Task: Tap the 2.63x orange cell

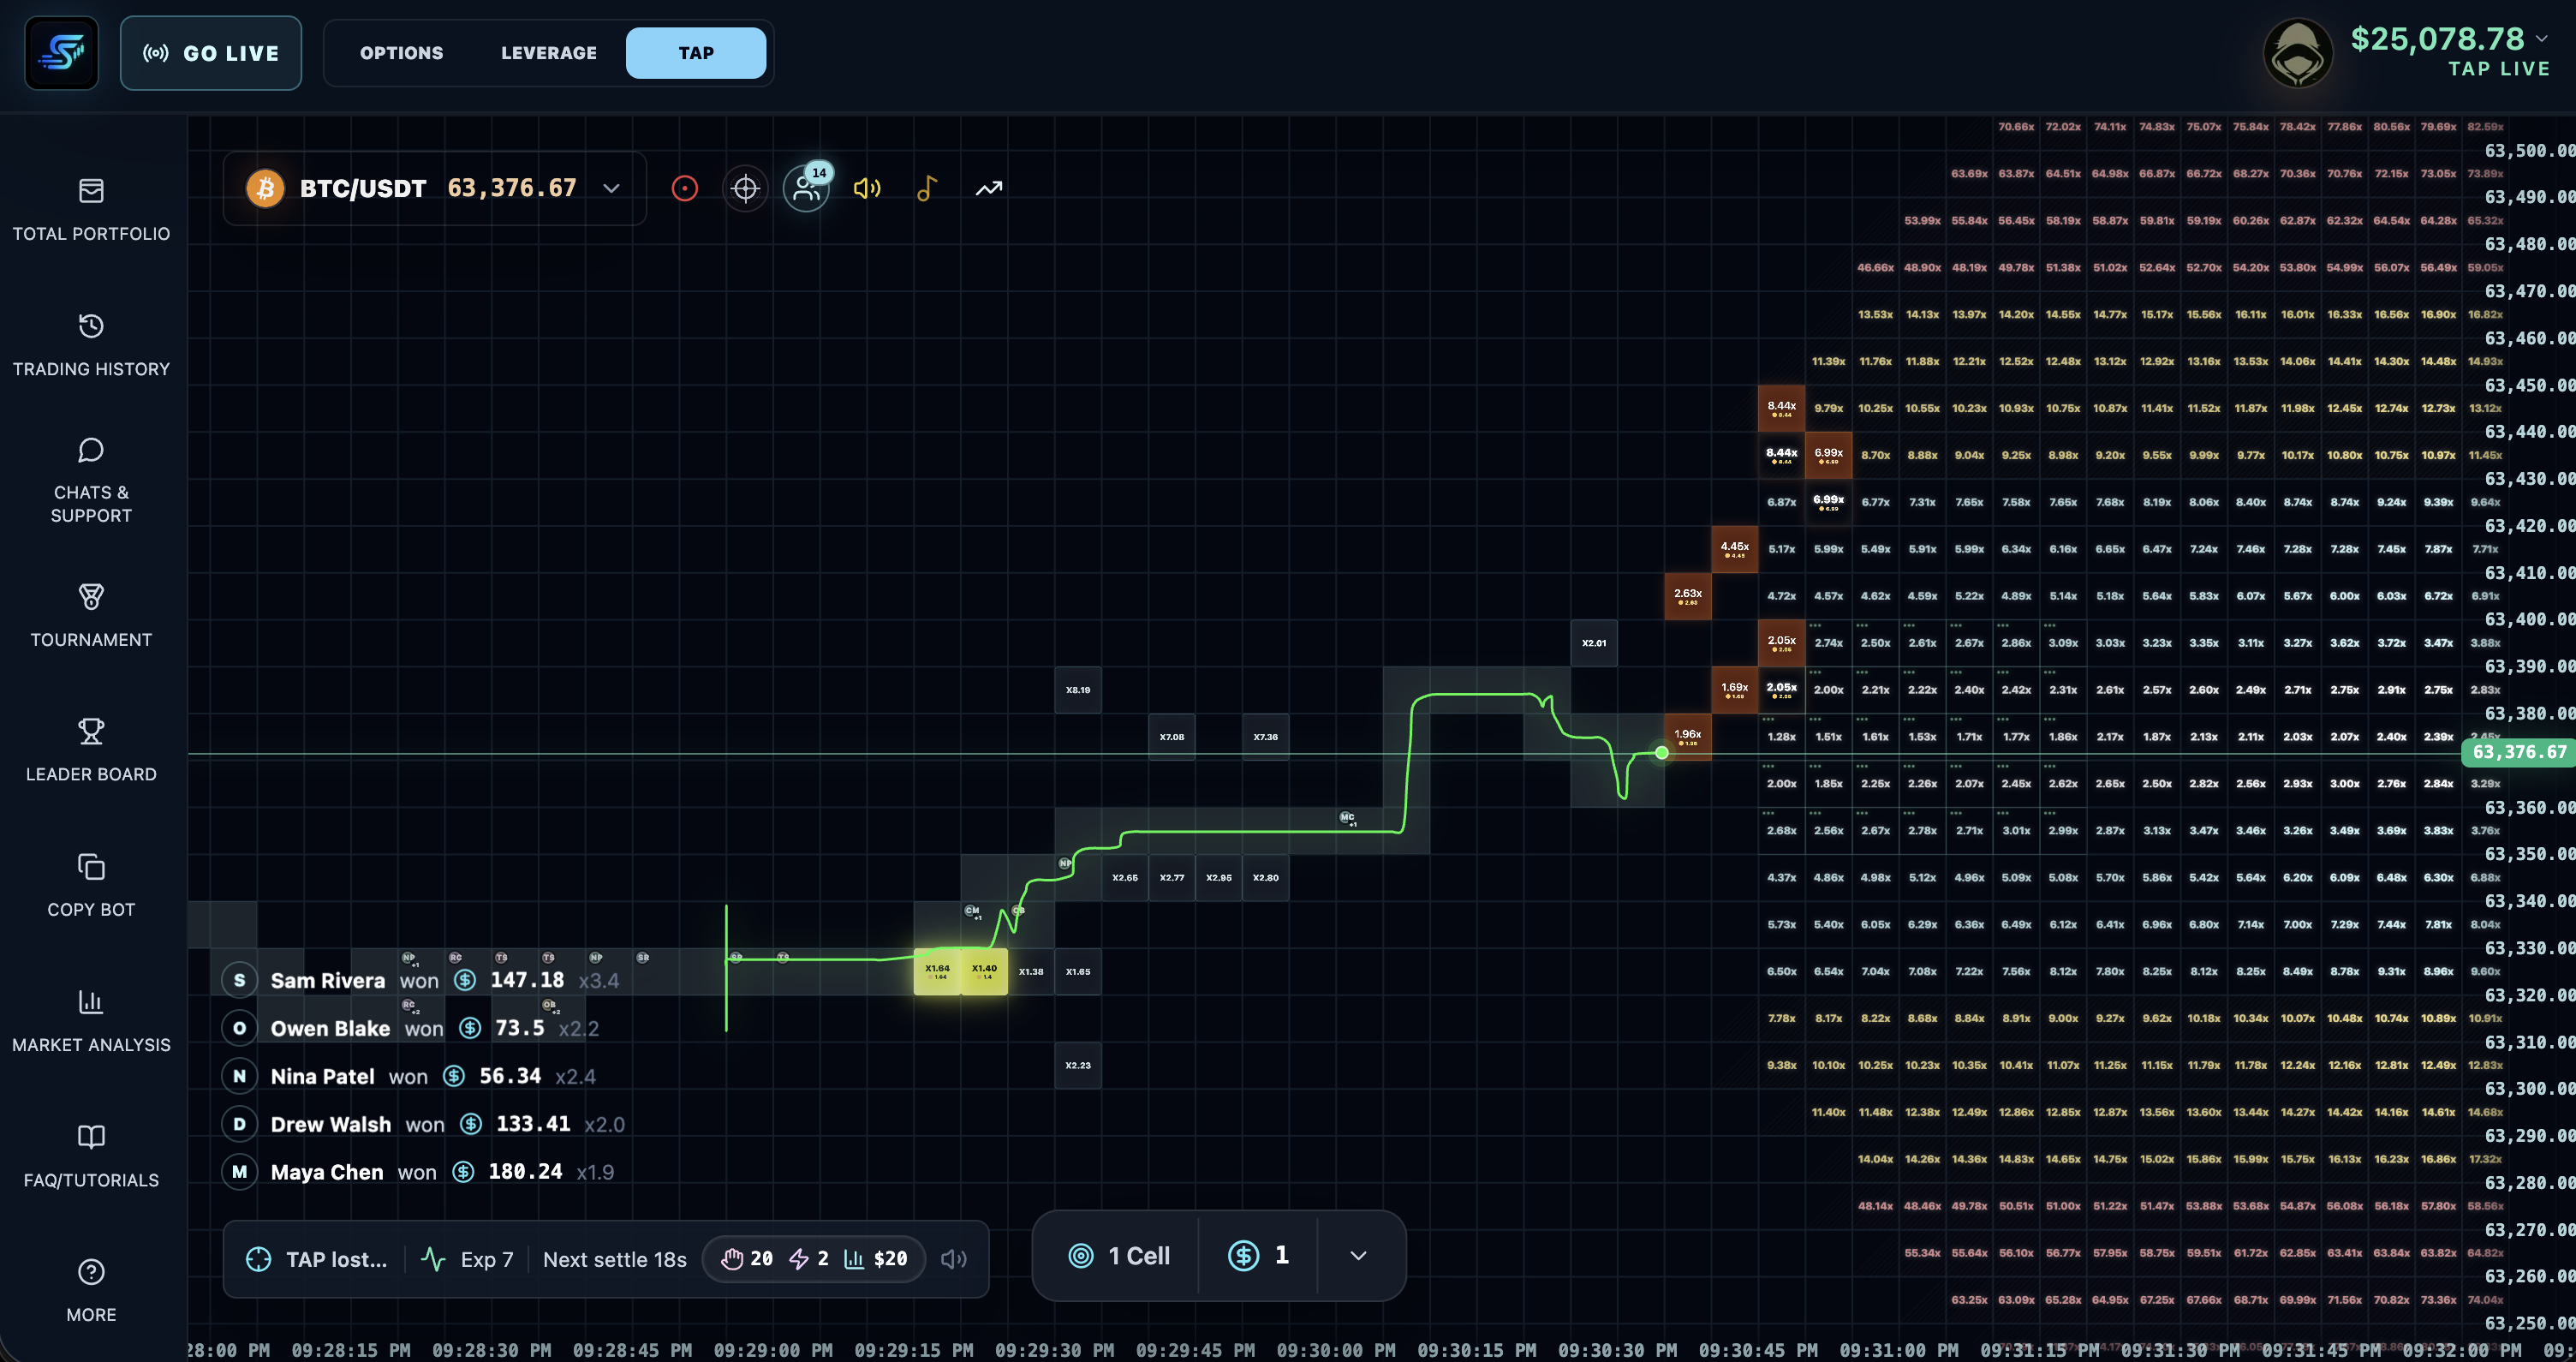Action: coord(1688,596)
